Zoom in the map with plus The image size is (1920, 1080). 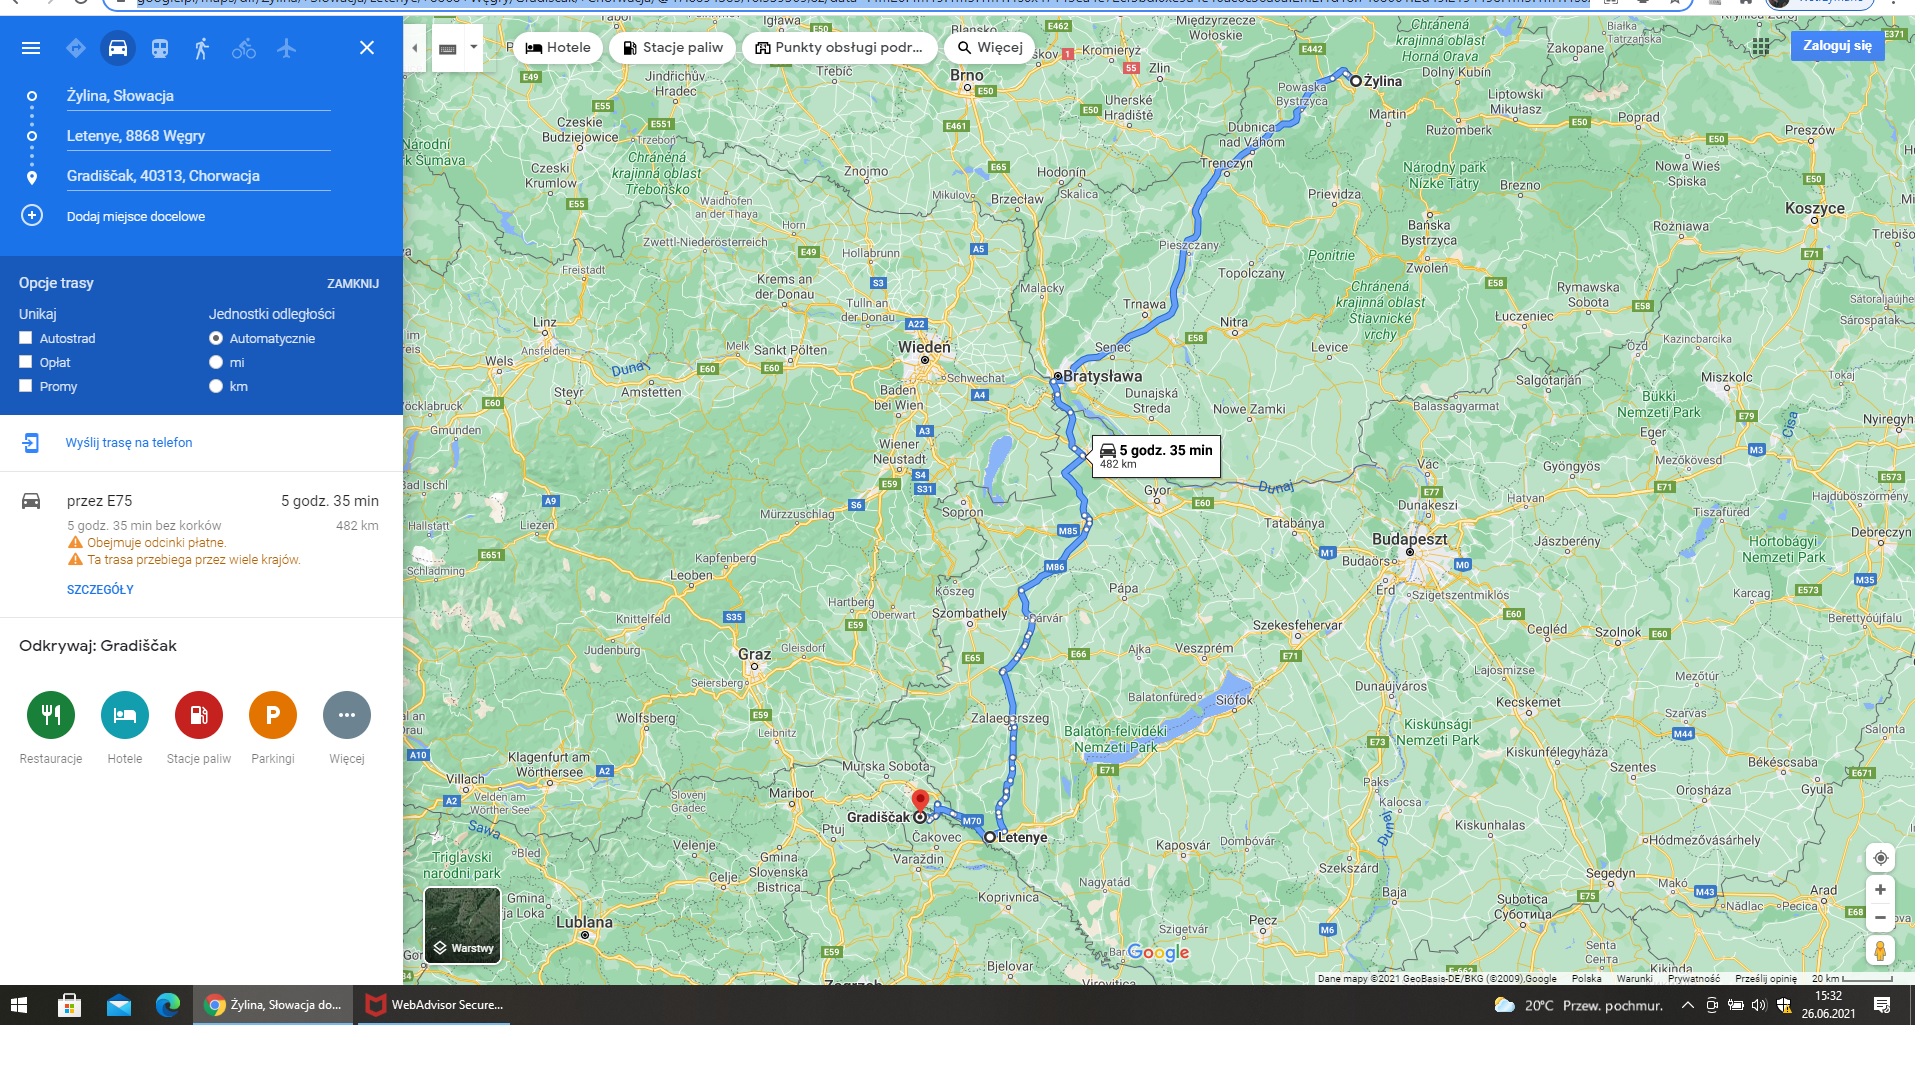pos(1880,889)
